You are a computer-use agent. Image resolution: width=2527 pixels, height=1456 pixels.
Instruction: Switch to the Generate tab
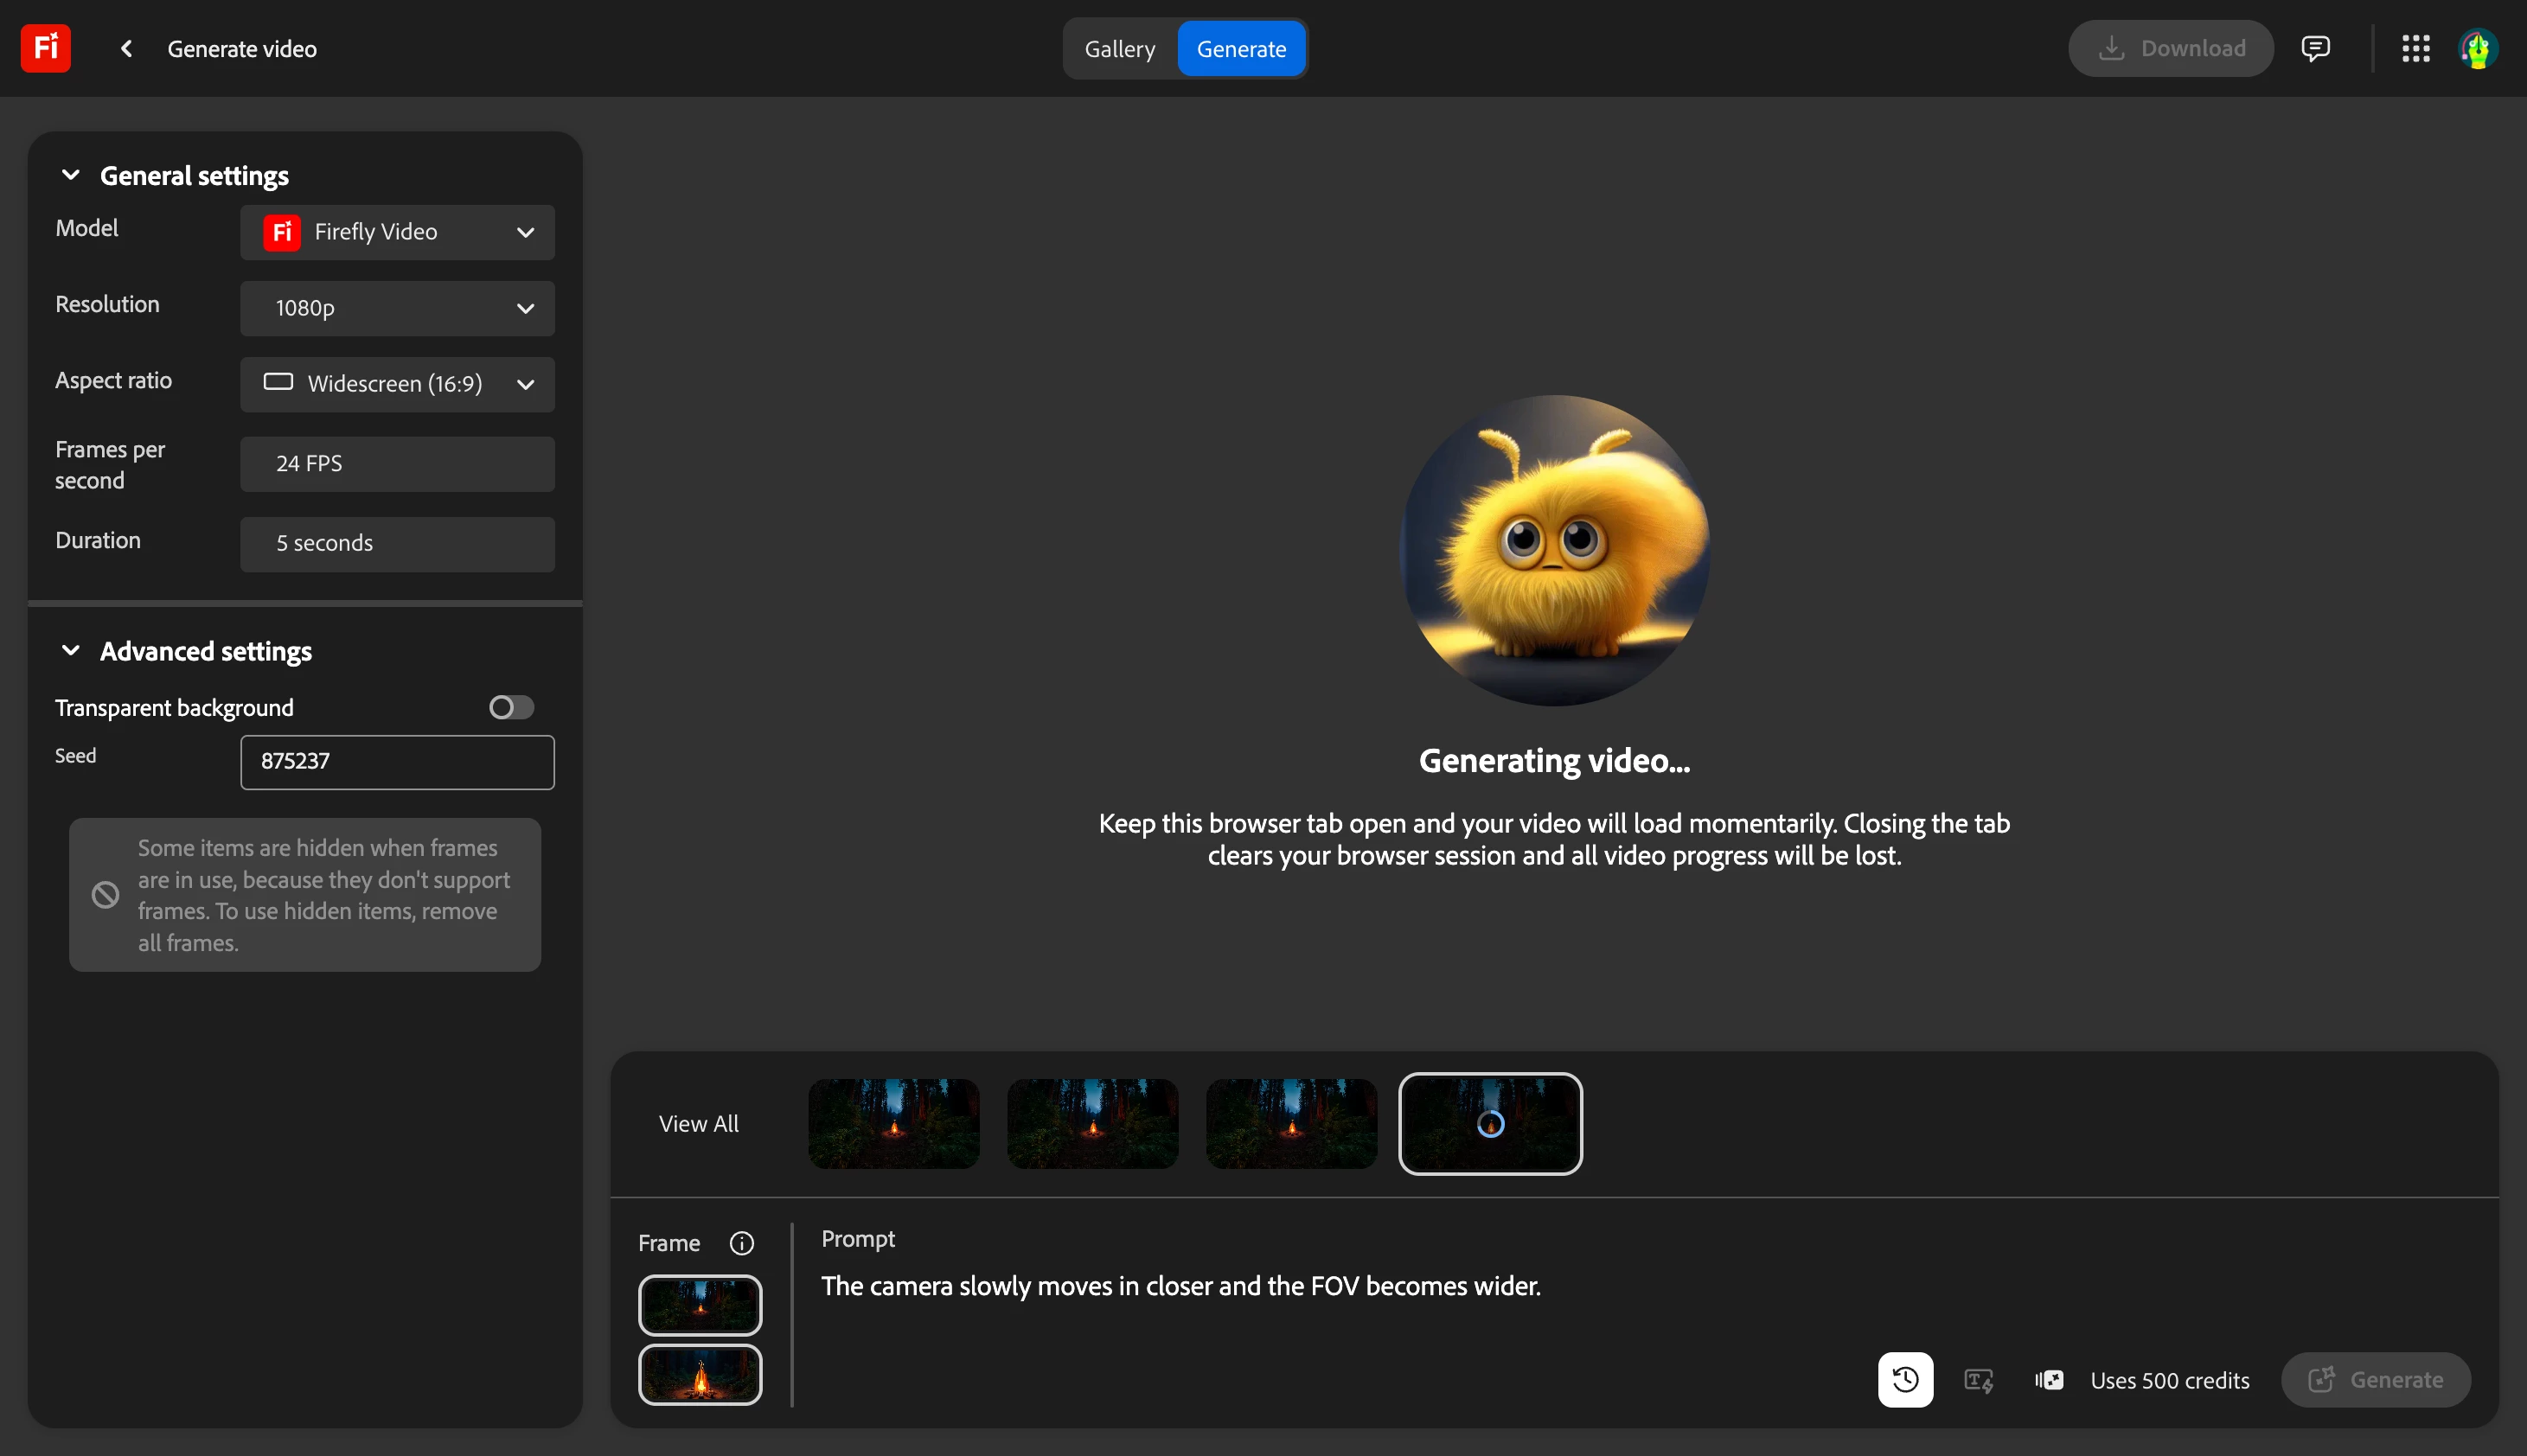point(1241,48)
